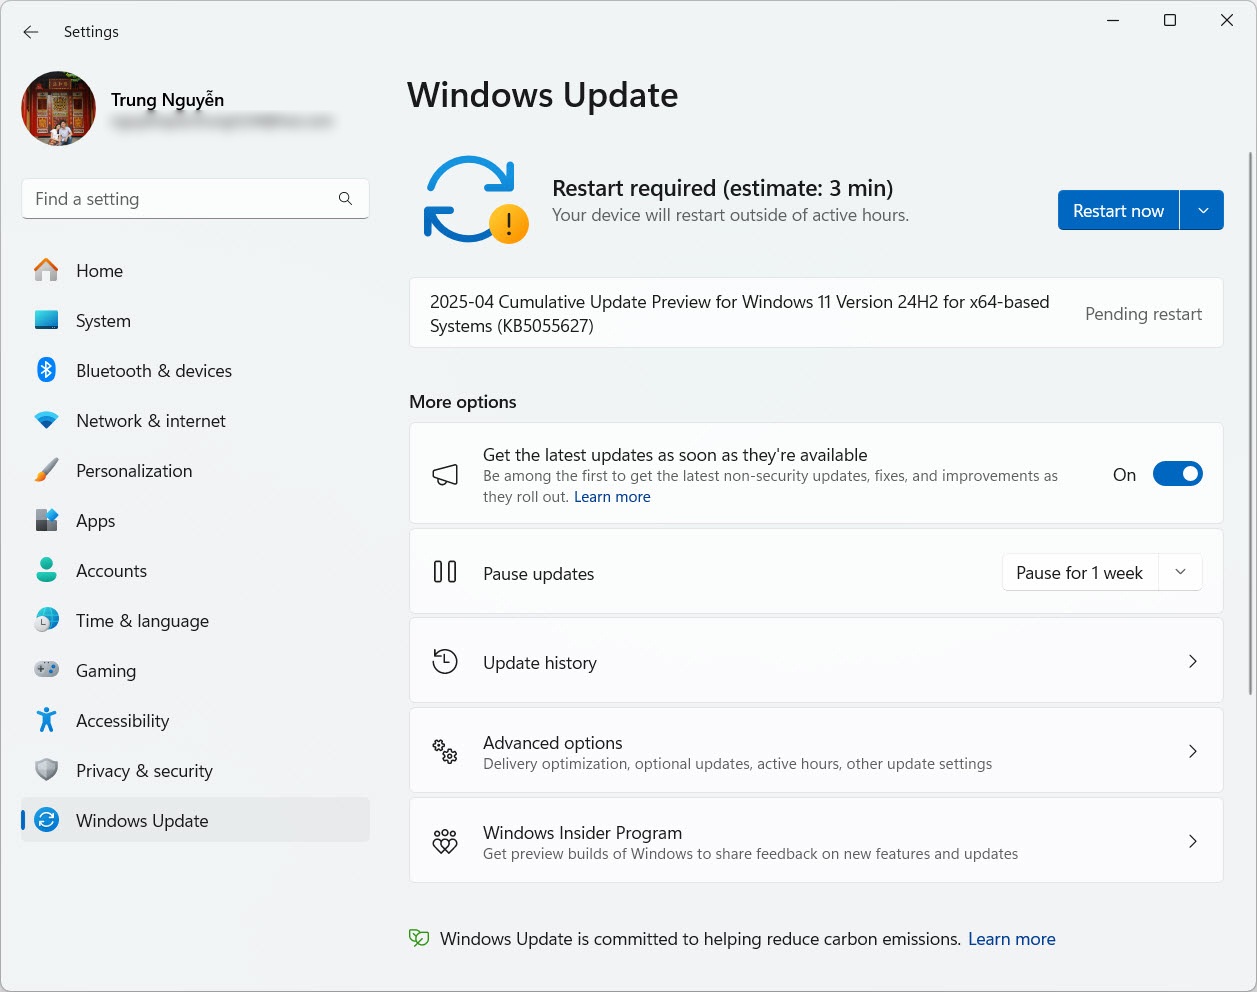Click Restart required estimate heading

pyautogui.click(x=722, y=188)
